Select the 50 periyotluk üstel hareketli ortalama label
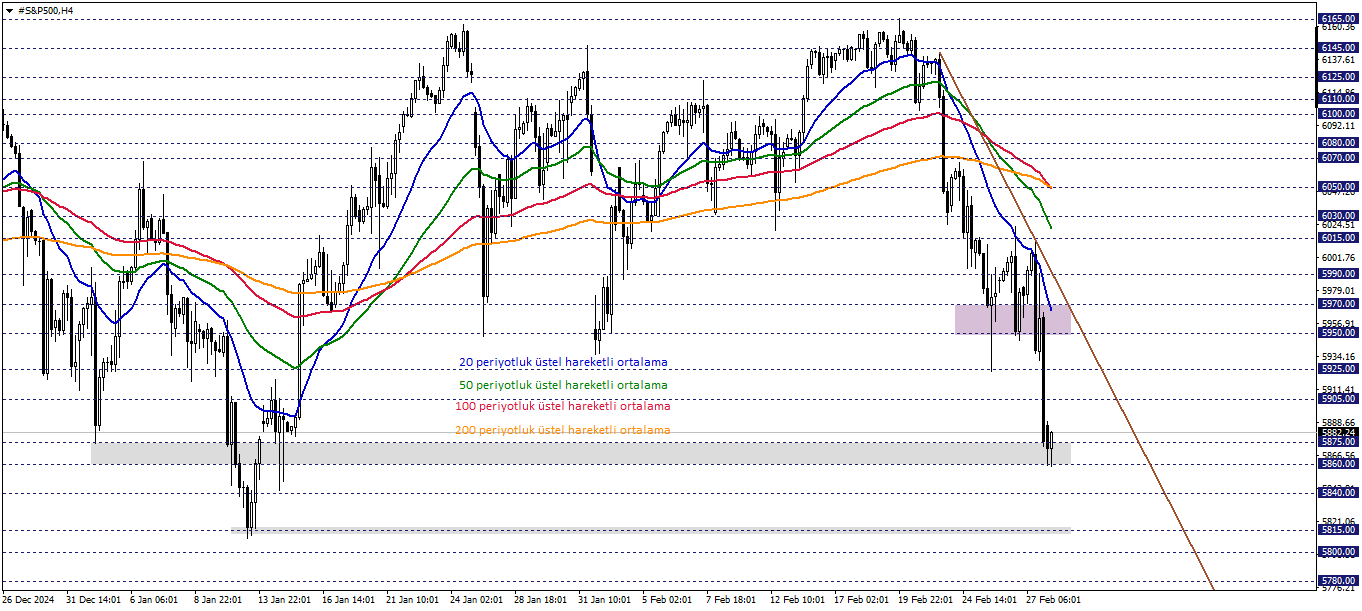The height and width of the screenshot is (611, 1362). point(563,384)
